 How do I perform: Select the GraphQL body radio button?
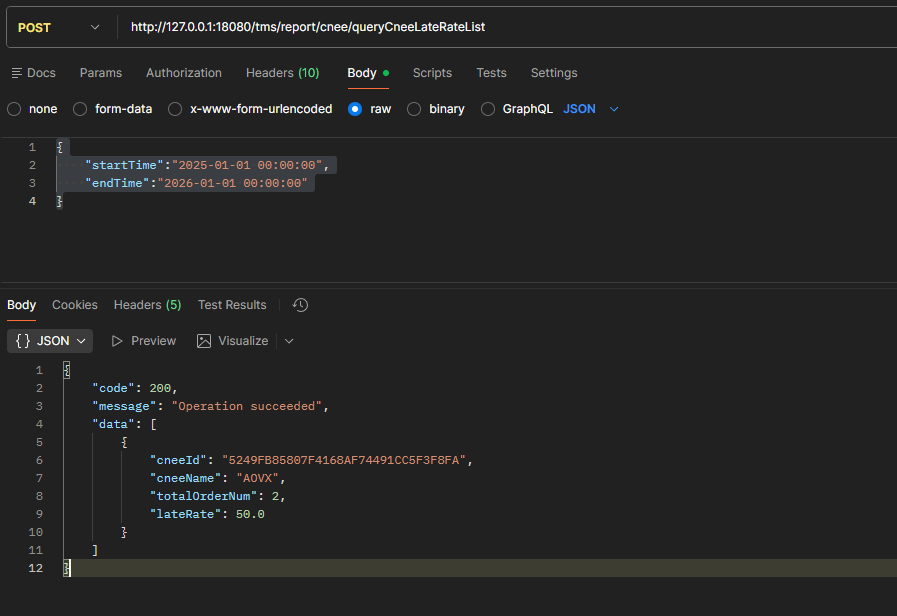point(488,109)
